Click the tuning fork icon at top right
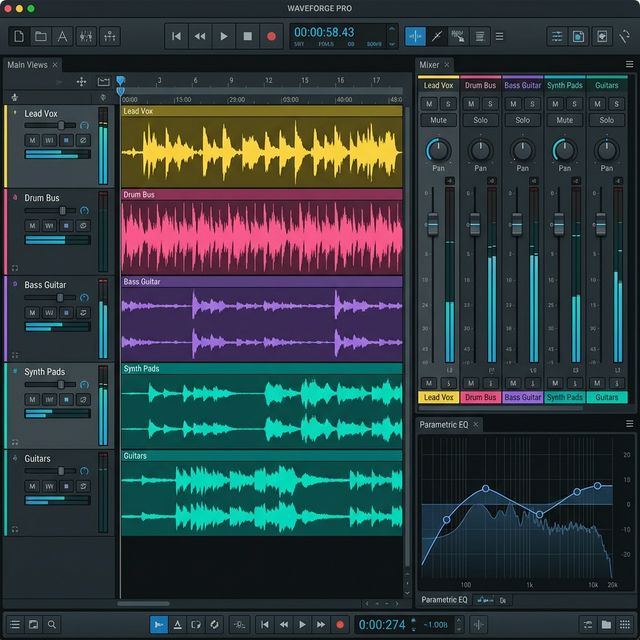The width and height of the screenshot is (640, 640). click(624, 36)
